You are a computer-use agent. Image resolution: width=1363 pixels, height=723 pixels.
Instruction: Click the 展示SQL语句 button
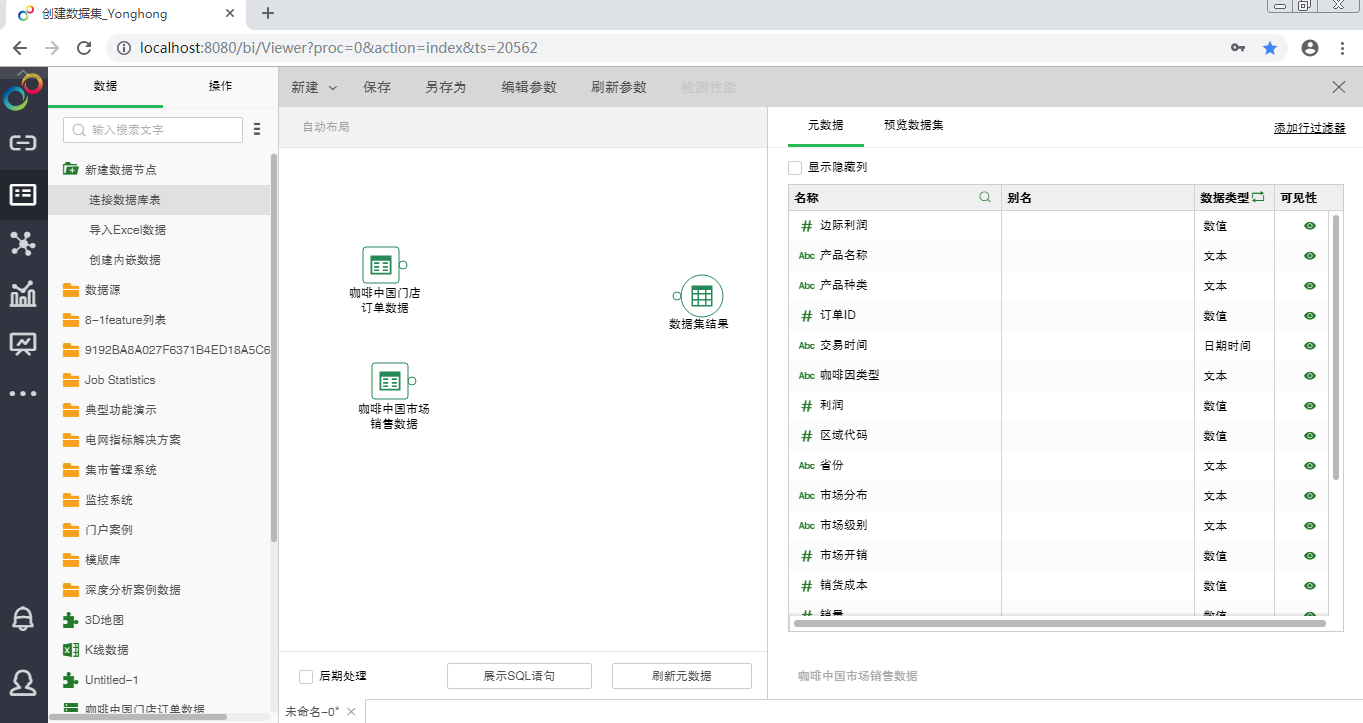tap(518, 675)
